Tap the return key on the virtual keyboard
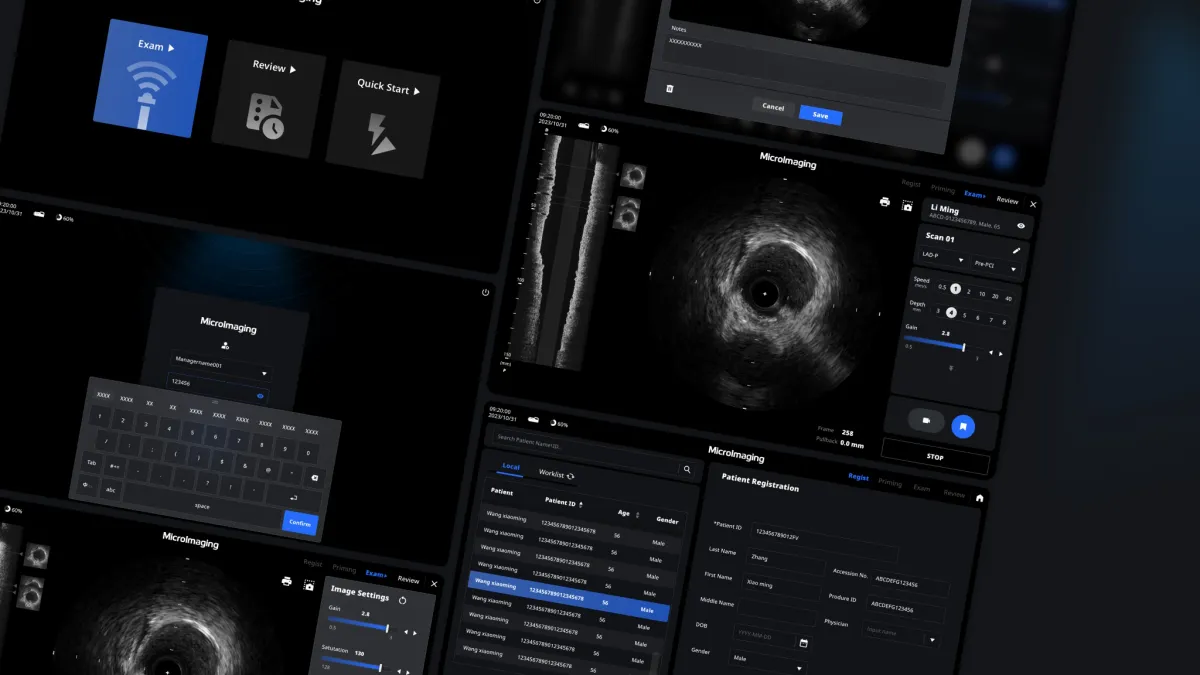Screen dimensions: 1200x675 tap(292, 497)
